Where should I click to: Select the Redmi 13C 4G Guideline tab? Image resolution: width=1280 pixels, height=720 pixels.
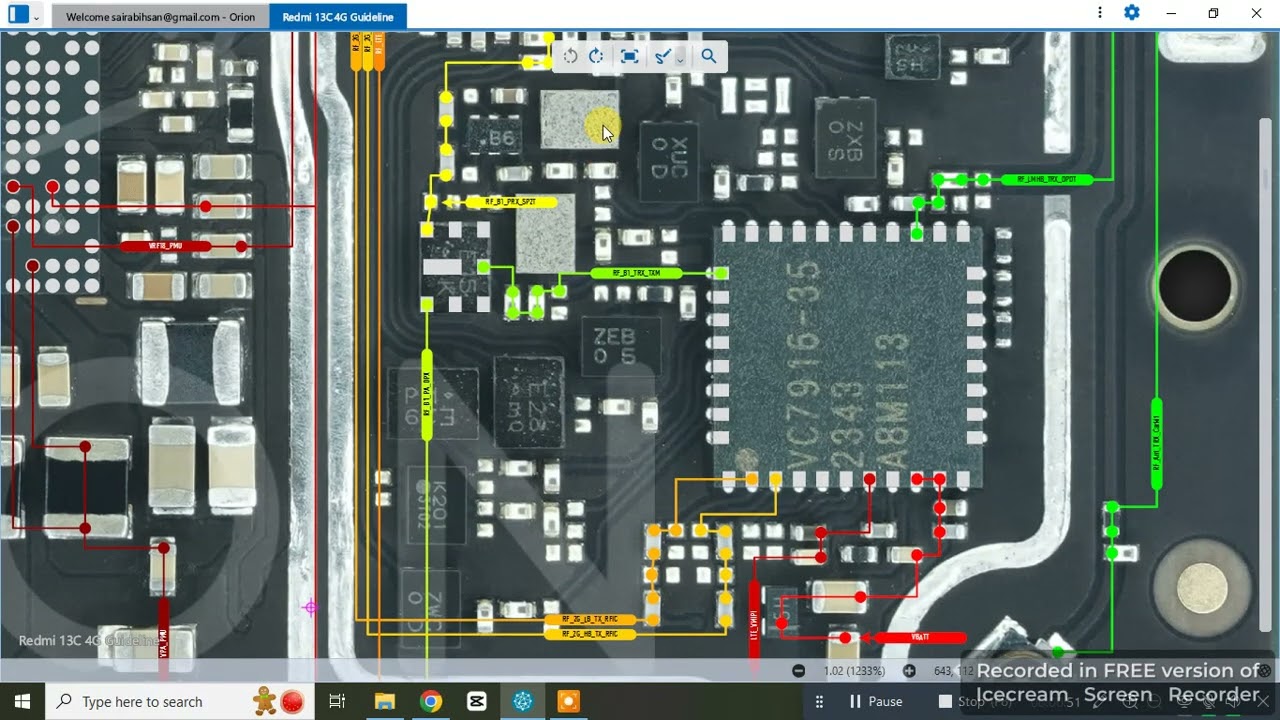338,17
